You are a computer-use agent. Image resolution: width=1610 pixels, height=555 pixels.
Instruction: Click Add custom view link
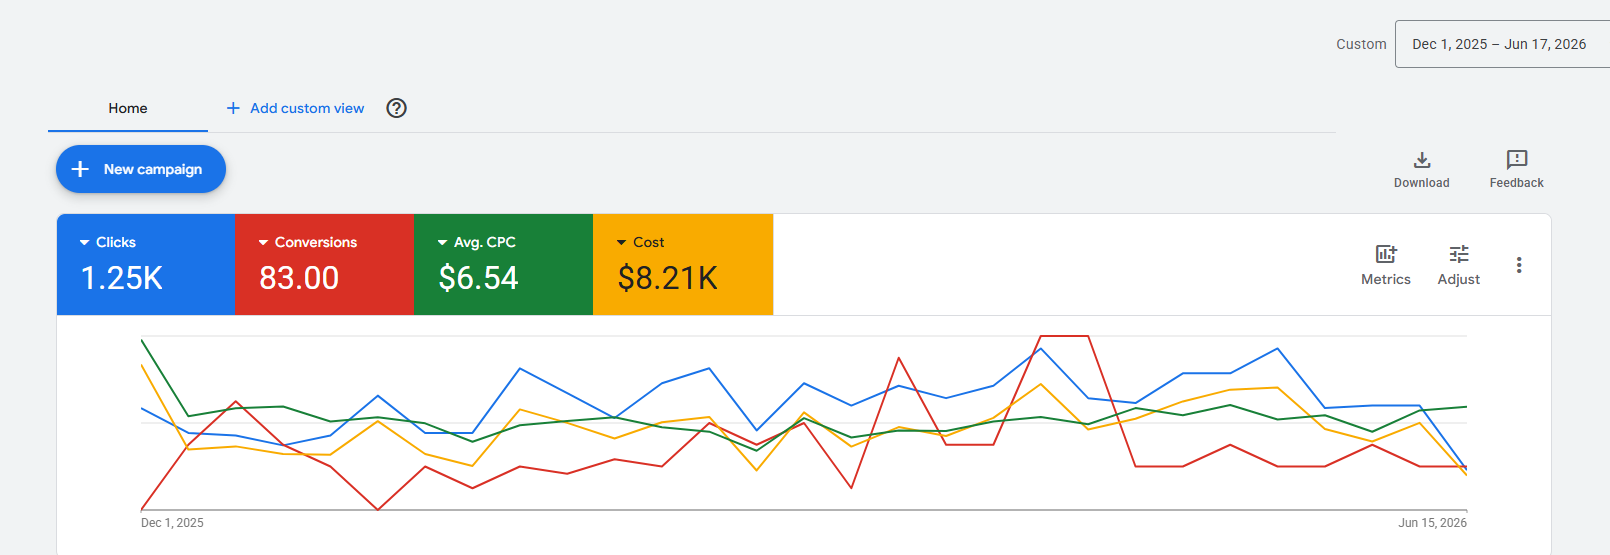(307, 108)
